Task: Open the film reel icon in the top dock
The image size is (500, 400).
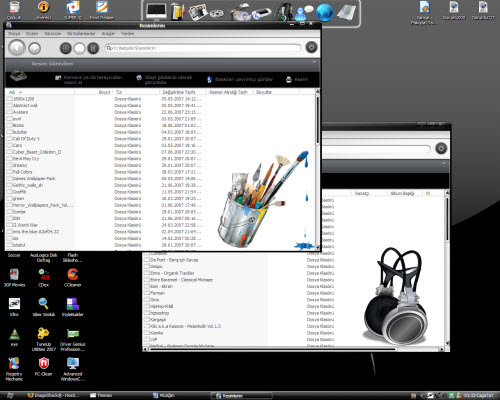Action: click(x=217, y=14)
